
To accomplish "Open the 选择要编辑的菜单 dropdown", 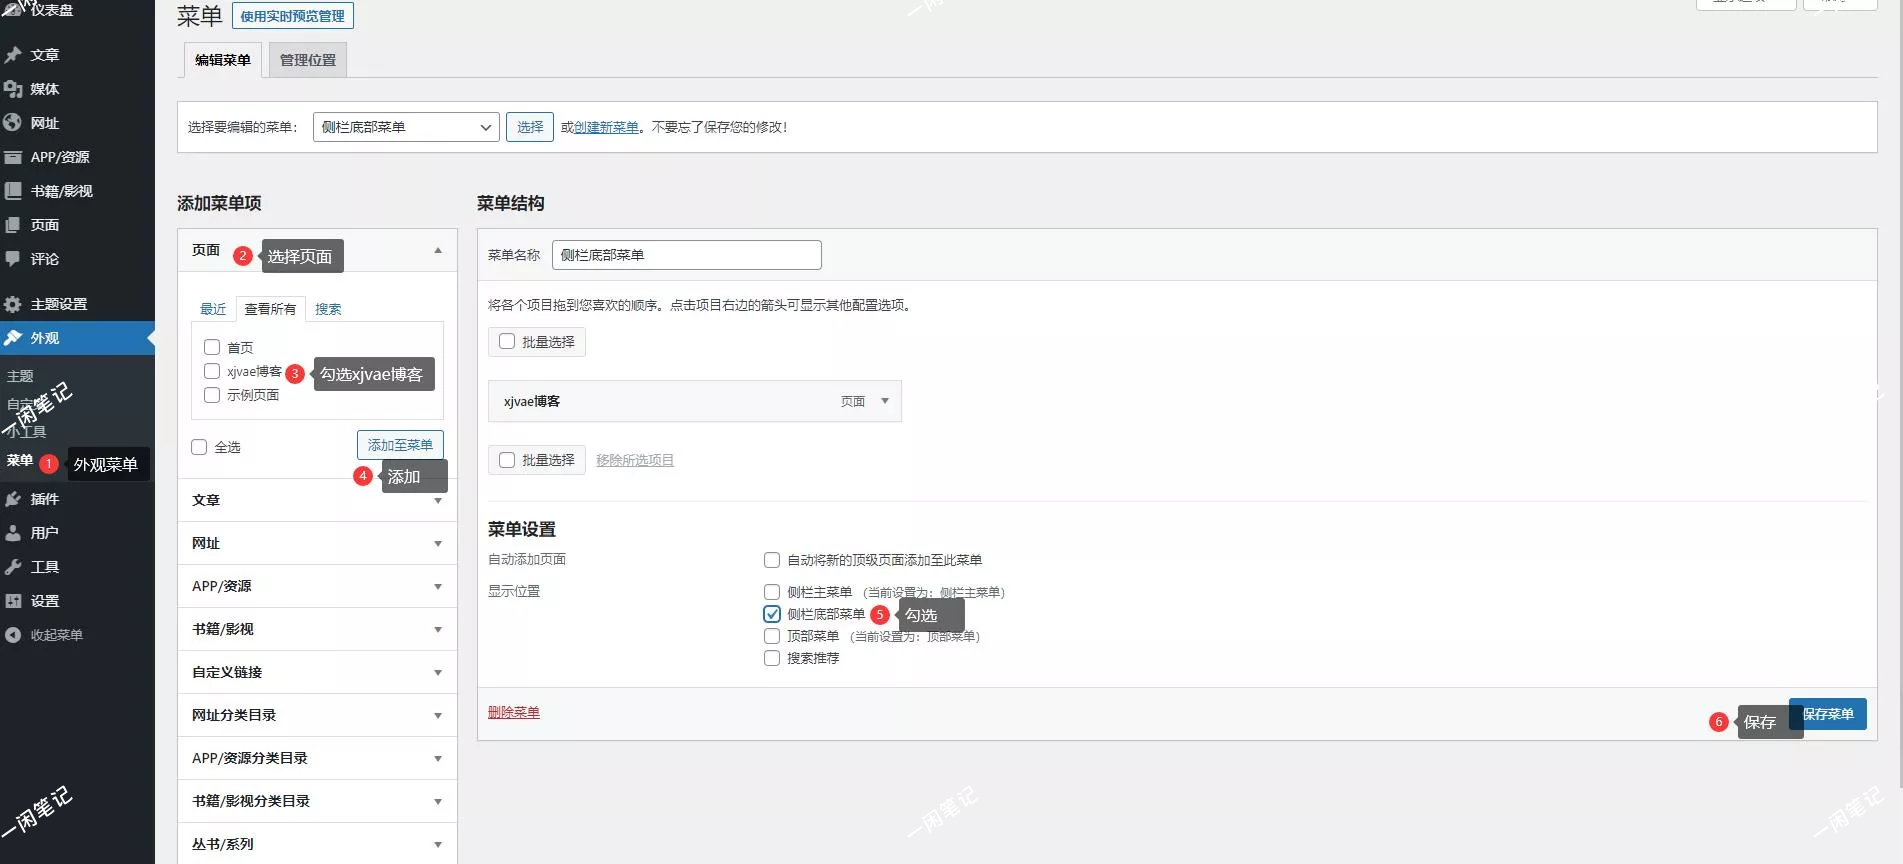I will [x=405, y=127].
